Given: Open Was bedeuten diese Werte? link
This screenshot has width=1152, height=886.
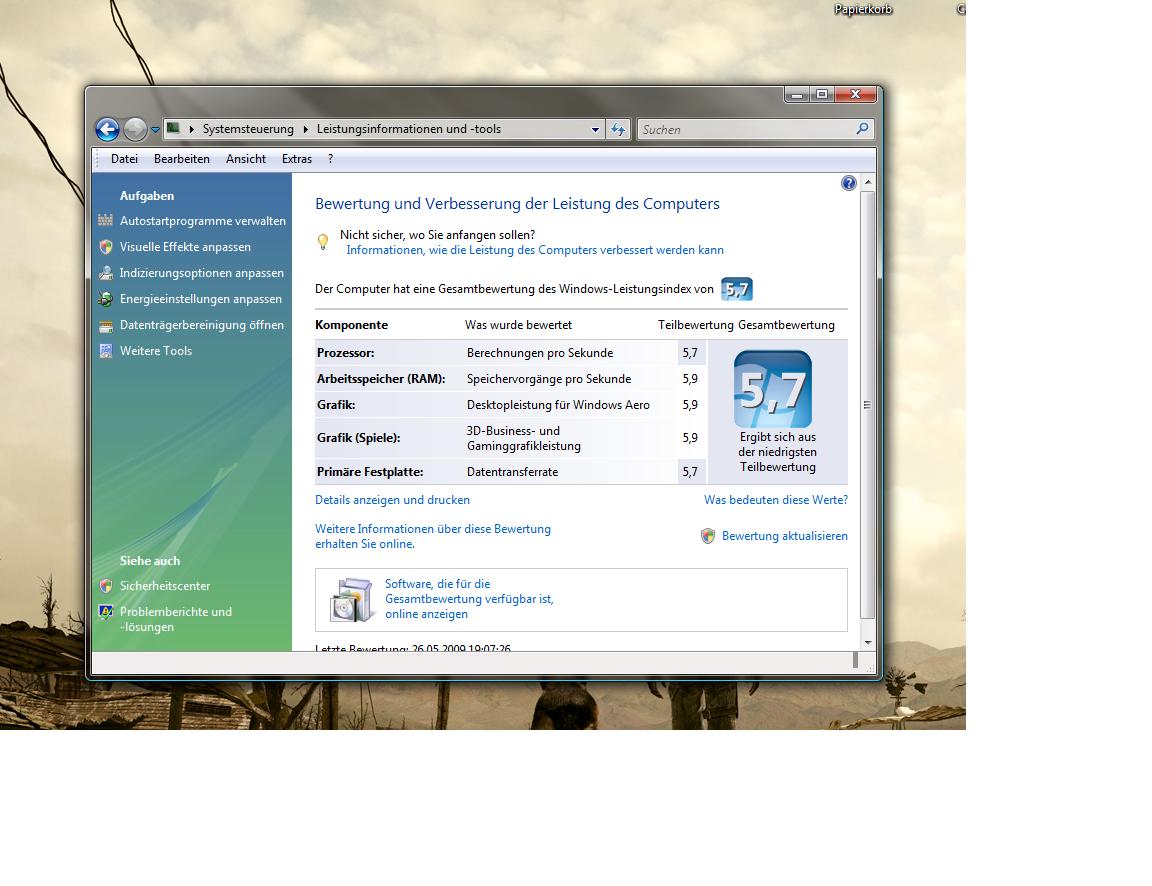Looking at the screenshot, I should [776, 500].
